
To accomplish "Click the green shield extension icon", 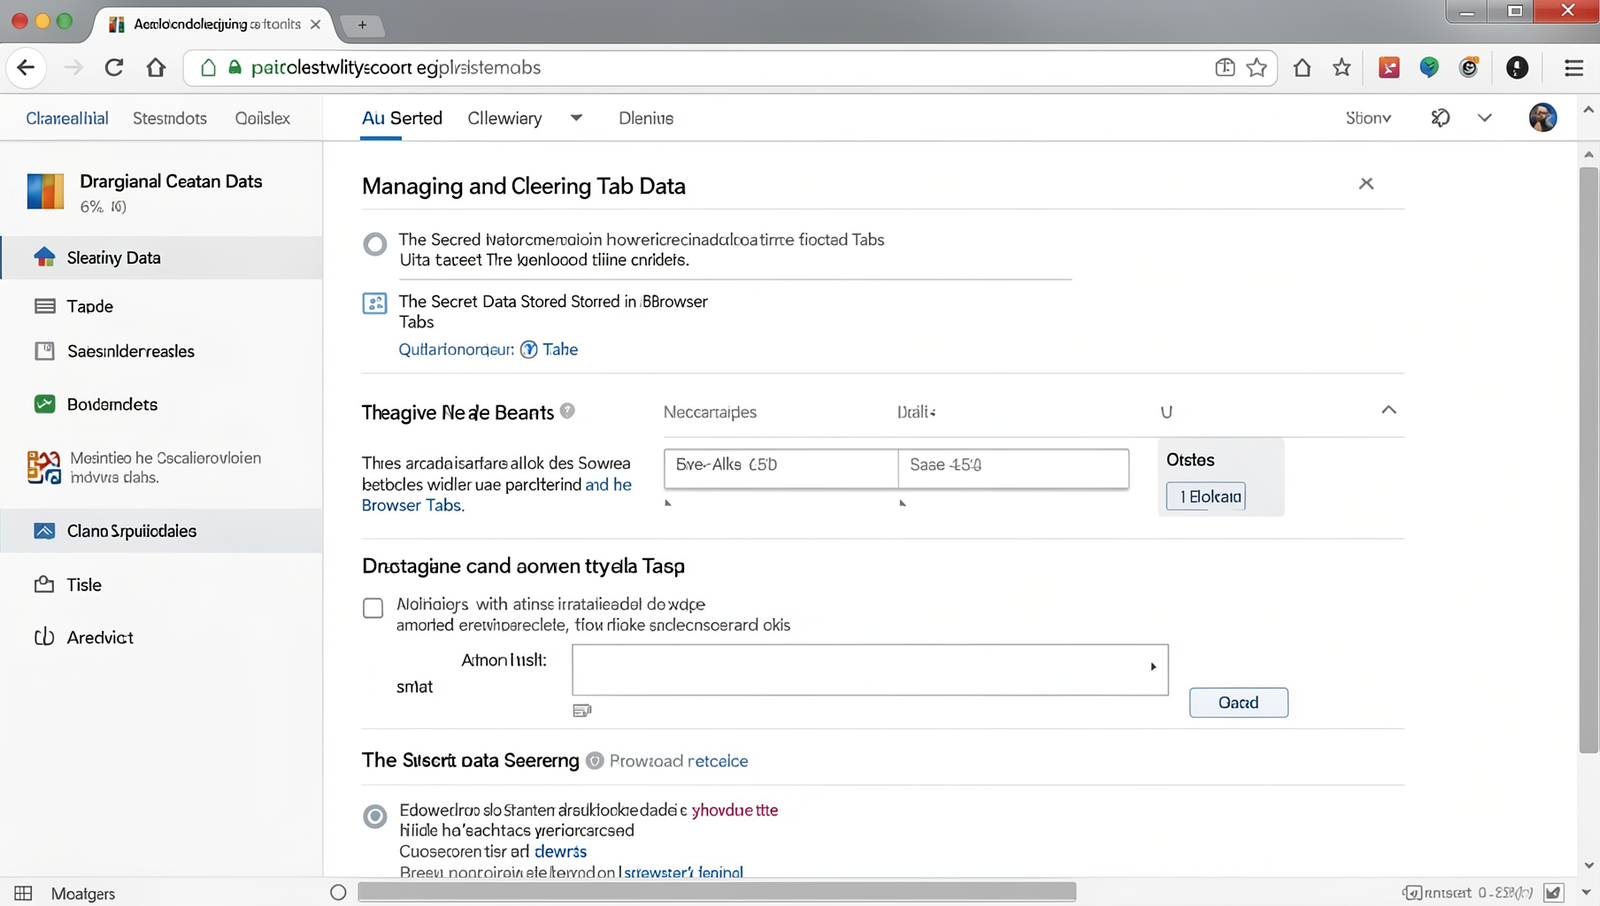I will 1429,68.
